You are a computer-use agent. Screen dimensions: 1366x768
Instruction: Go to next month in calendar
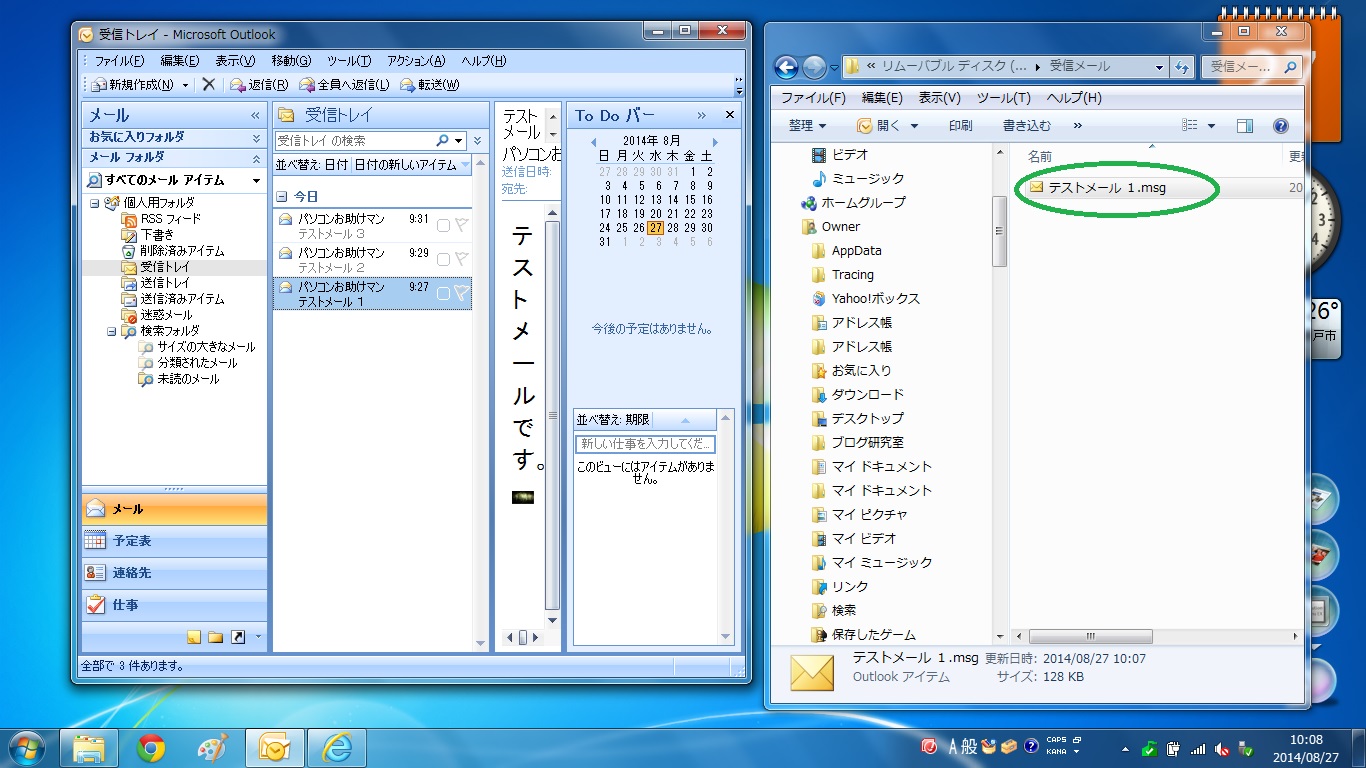(715, 142)
